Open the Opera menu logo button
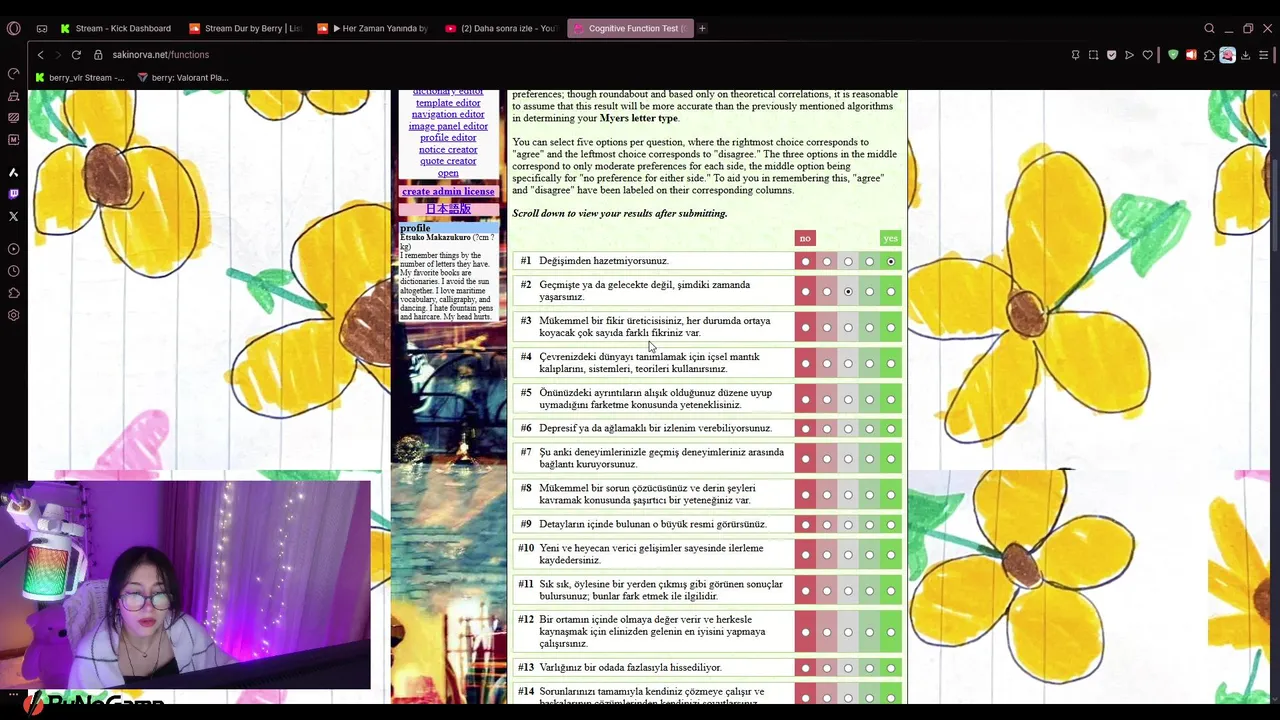Screen dimensions: 1280x720 [13, 28]
